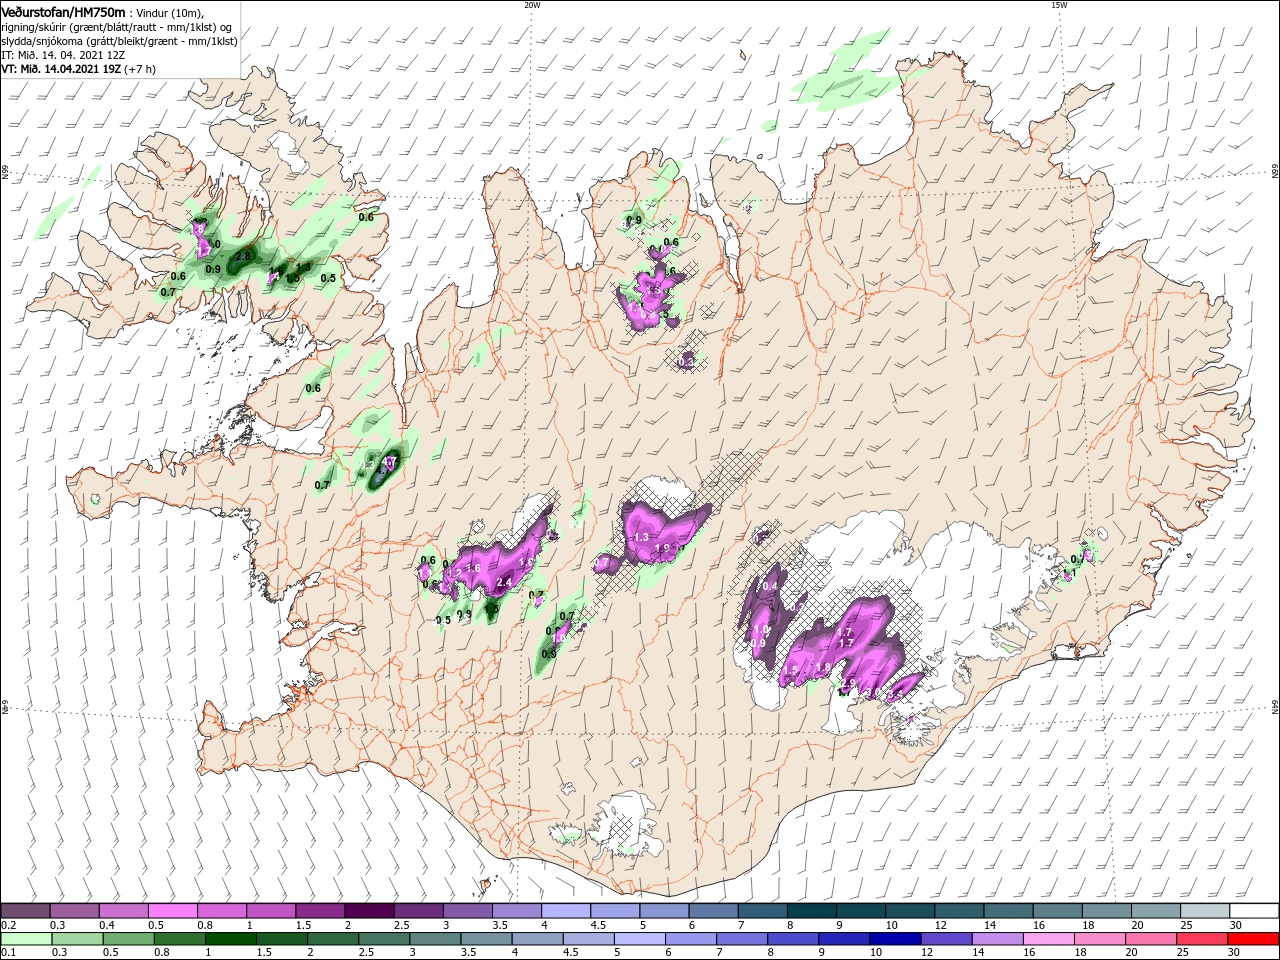Click the darkest green 1 swatch, lower legend row

click(x=231, y=939)
